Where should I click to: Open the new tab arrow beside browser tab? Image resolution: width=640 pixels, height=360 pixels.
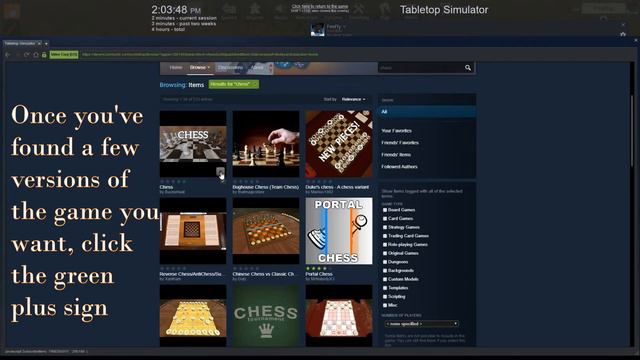(x=46, y=43)
